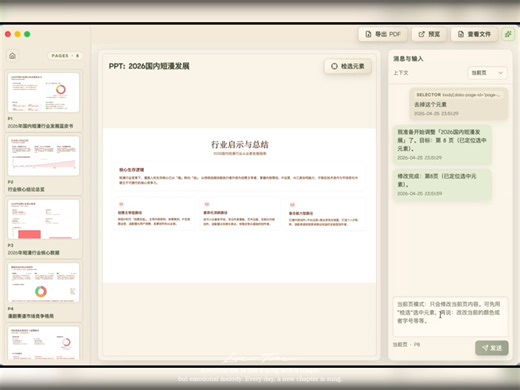520x390 pixels.
Task: Click the PPT title 2026国内短漫发展
Action: pos(149,66)
